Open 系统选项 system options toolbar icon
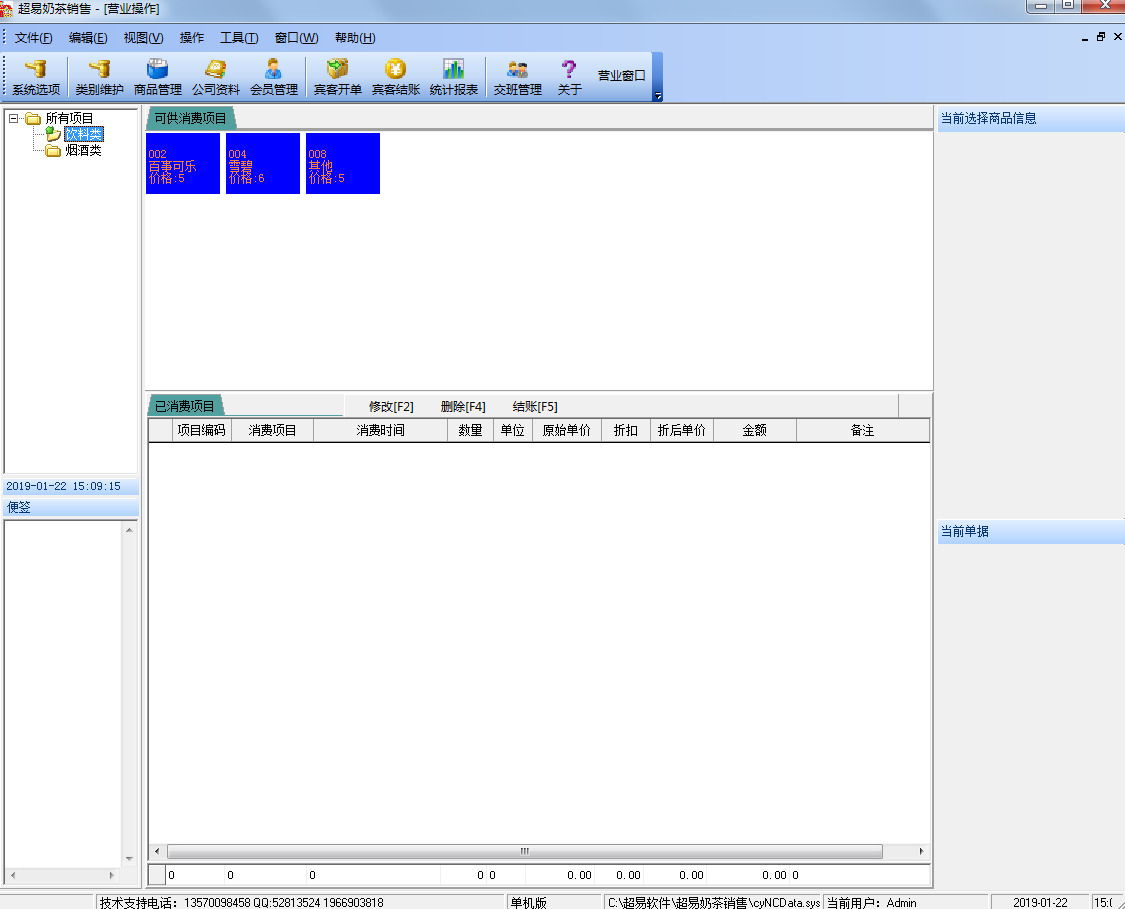The height and width of the screenshot is (909, 1125). pyautogui.click(x=36, y=78)
